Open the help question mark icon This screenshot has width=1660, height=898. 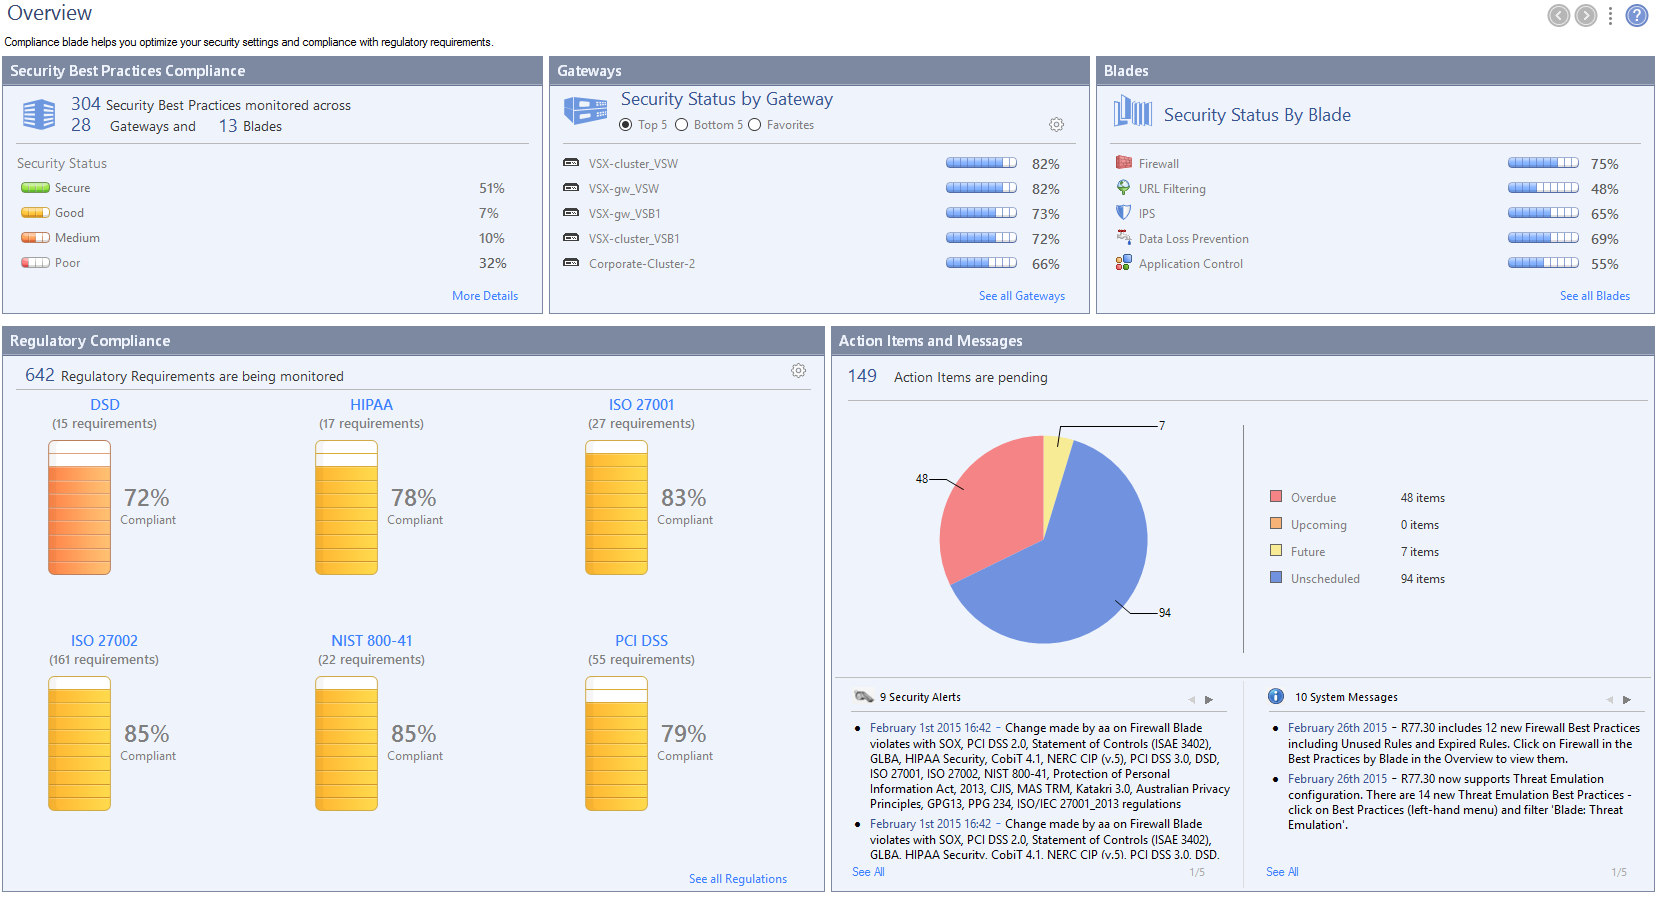(1637, 15)
